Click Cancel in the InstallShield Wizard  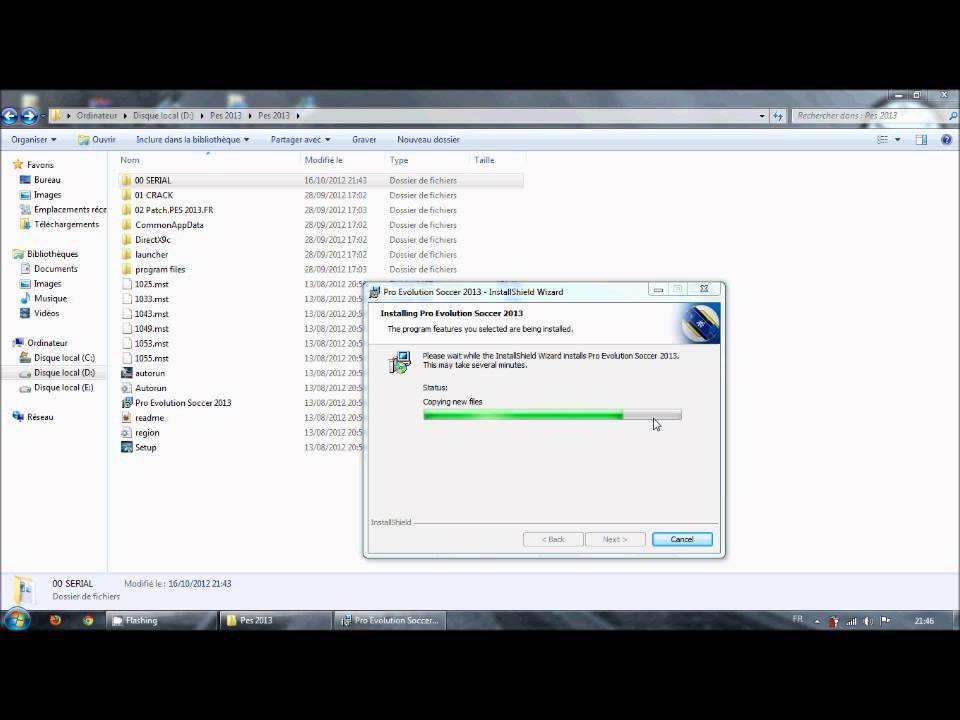click(682, 539)
